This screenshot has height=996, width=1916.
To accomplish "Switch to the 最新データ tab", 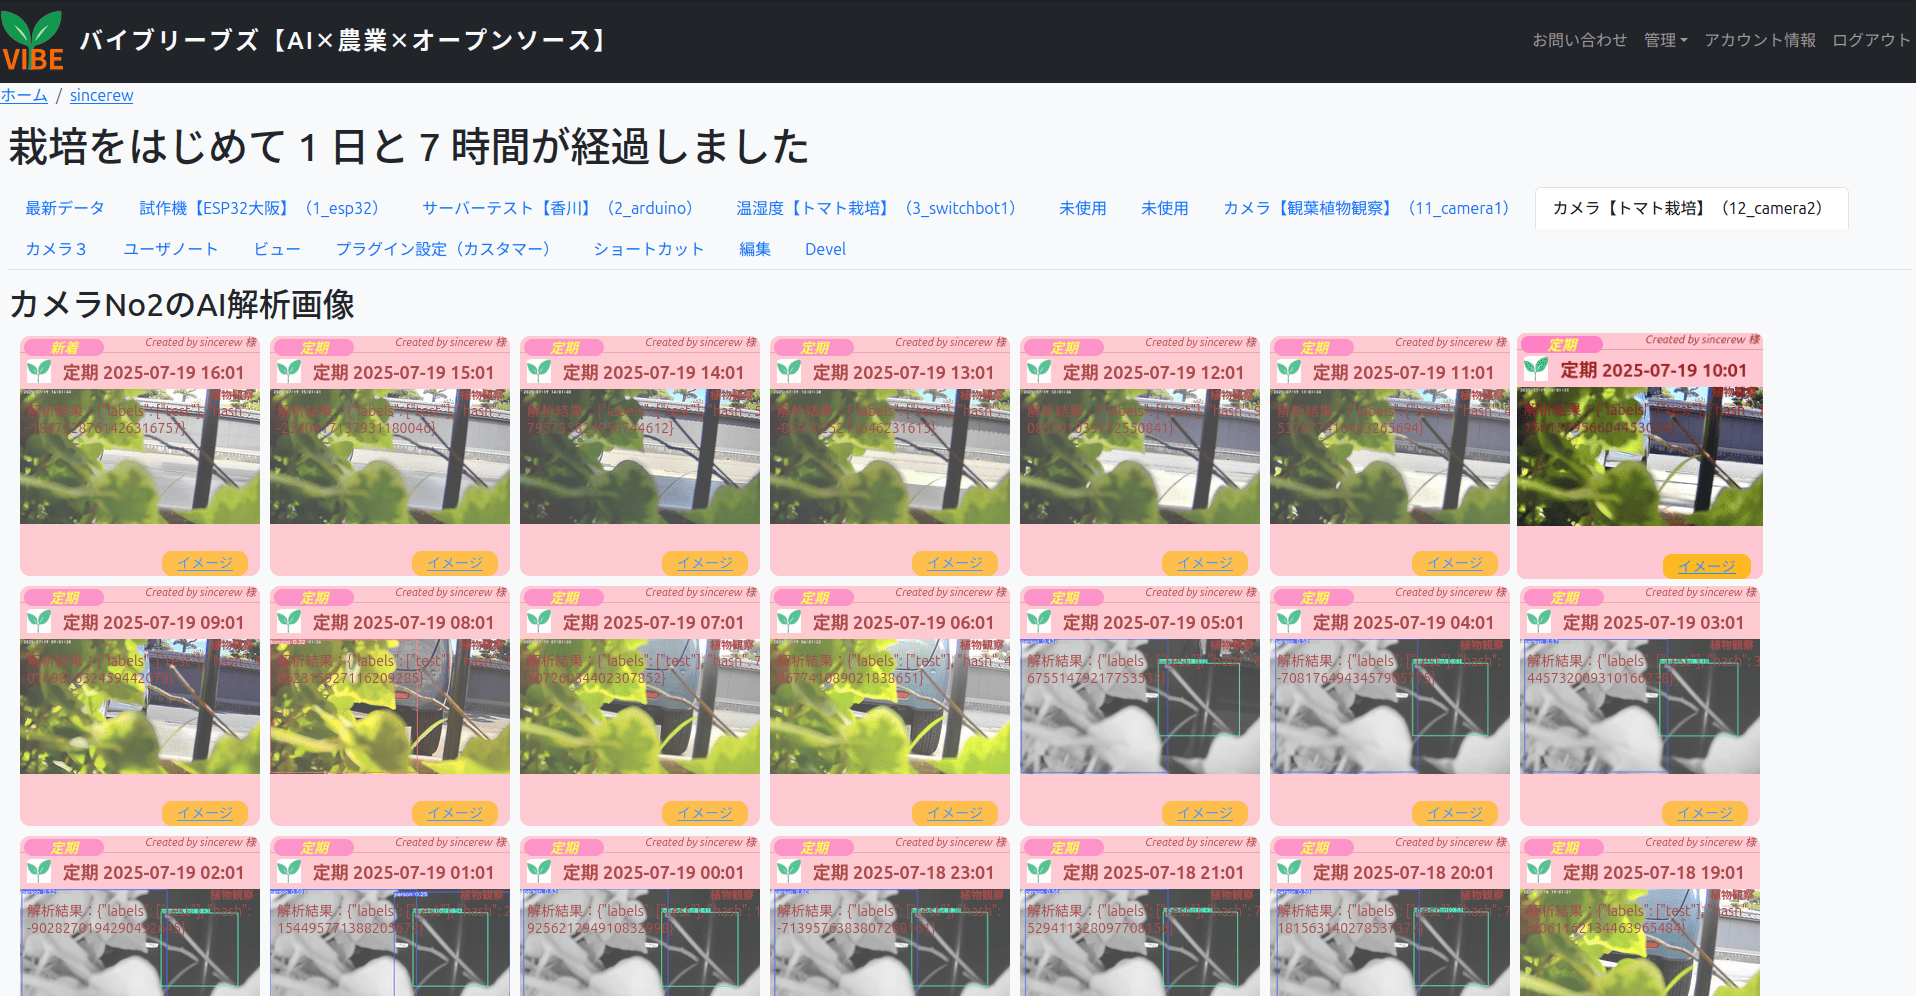I will (x=65, y=208).
